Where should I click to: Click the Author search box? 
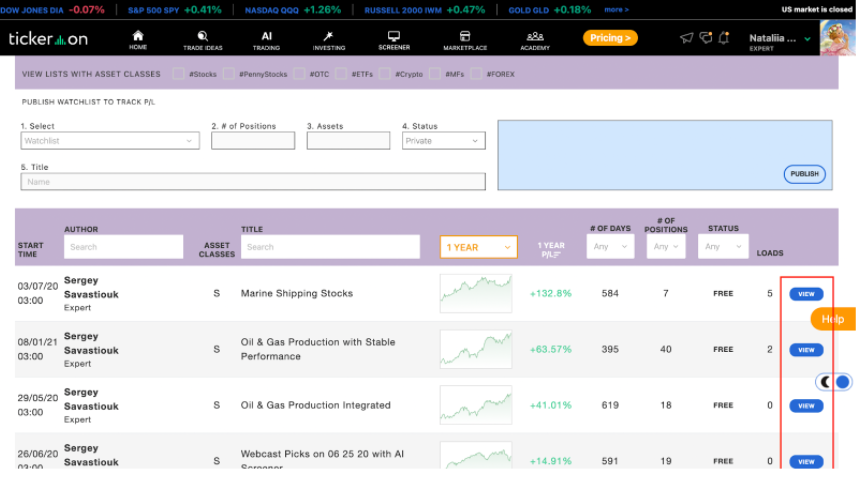[x=124, y=247]
